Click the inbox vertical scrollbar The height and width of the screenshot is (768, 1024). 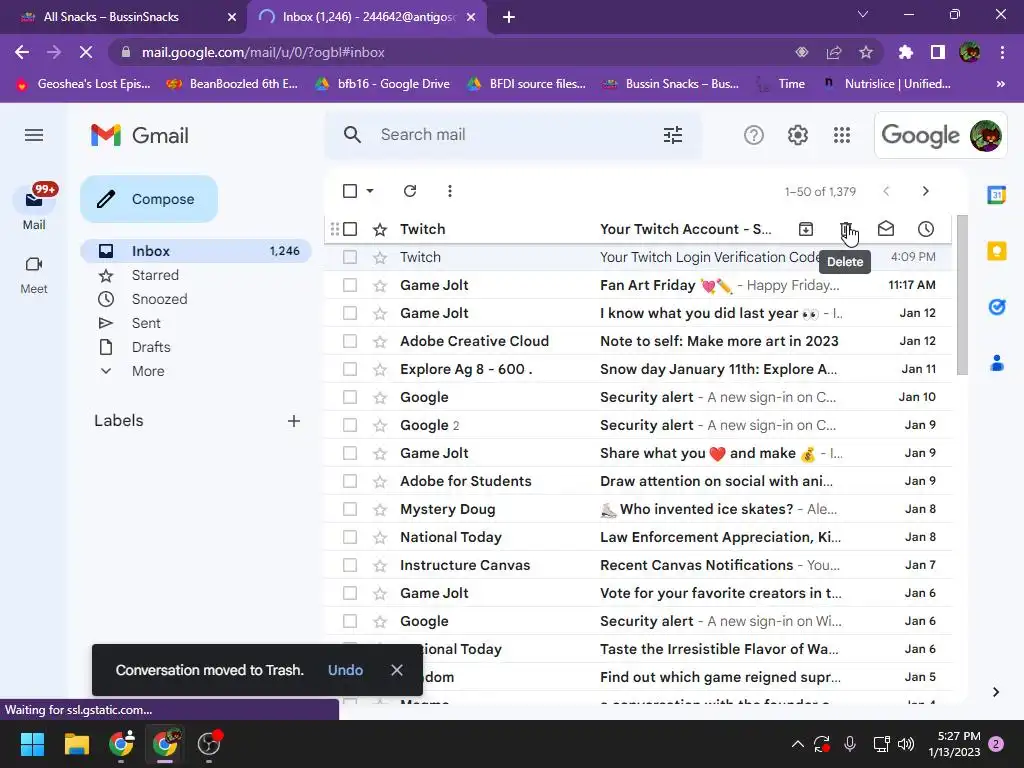pos(962,295)
